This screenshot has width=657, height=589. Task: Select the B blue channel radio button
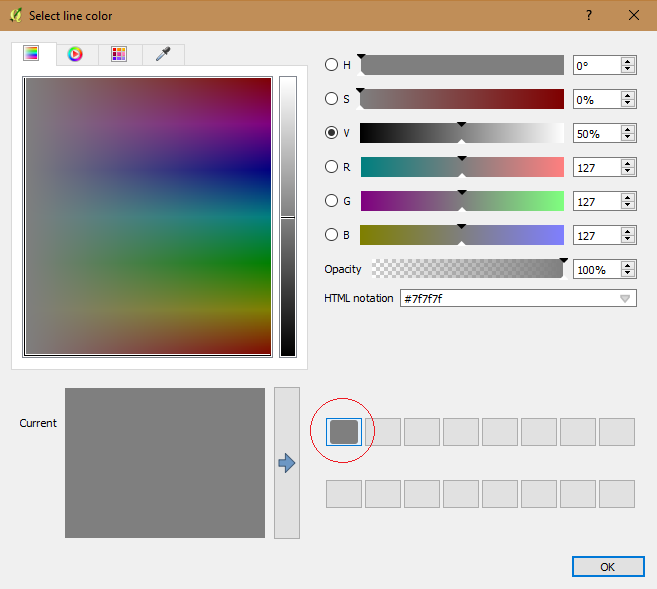[332, 235]
